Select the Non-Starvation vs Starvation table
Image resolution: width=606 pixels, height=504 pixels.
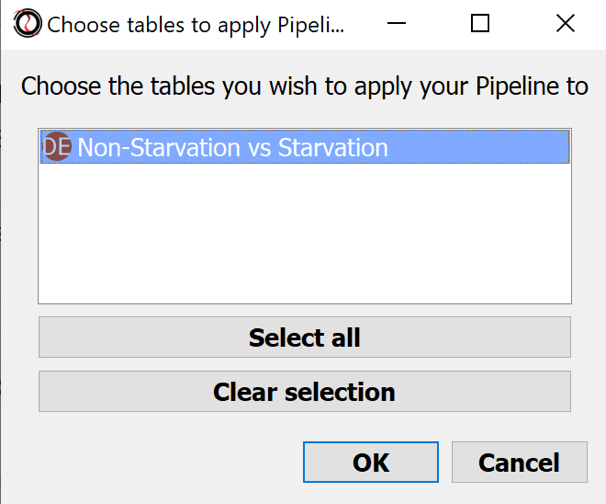click(232, 148)
